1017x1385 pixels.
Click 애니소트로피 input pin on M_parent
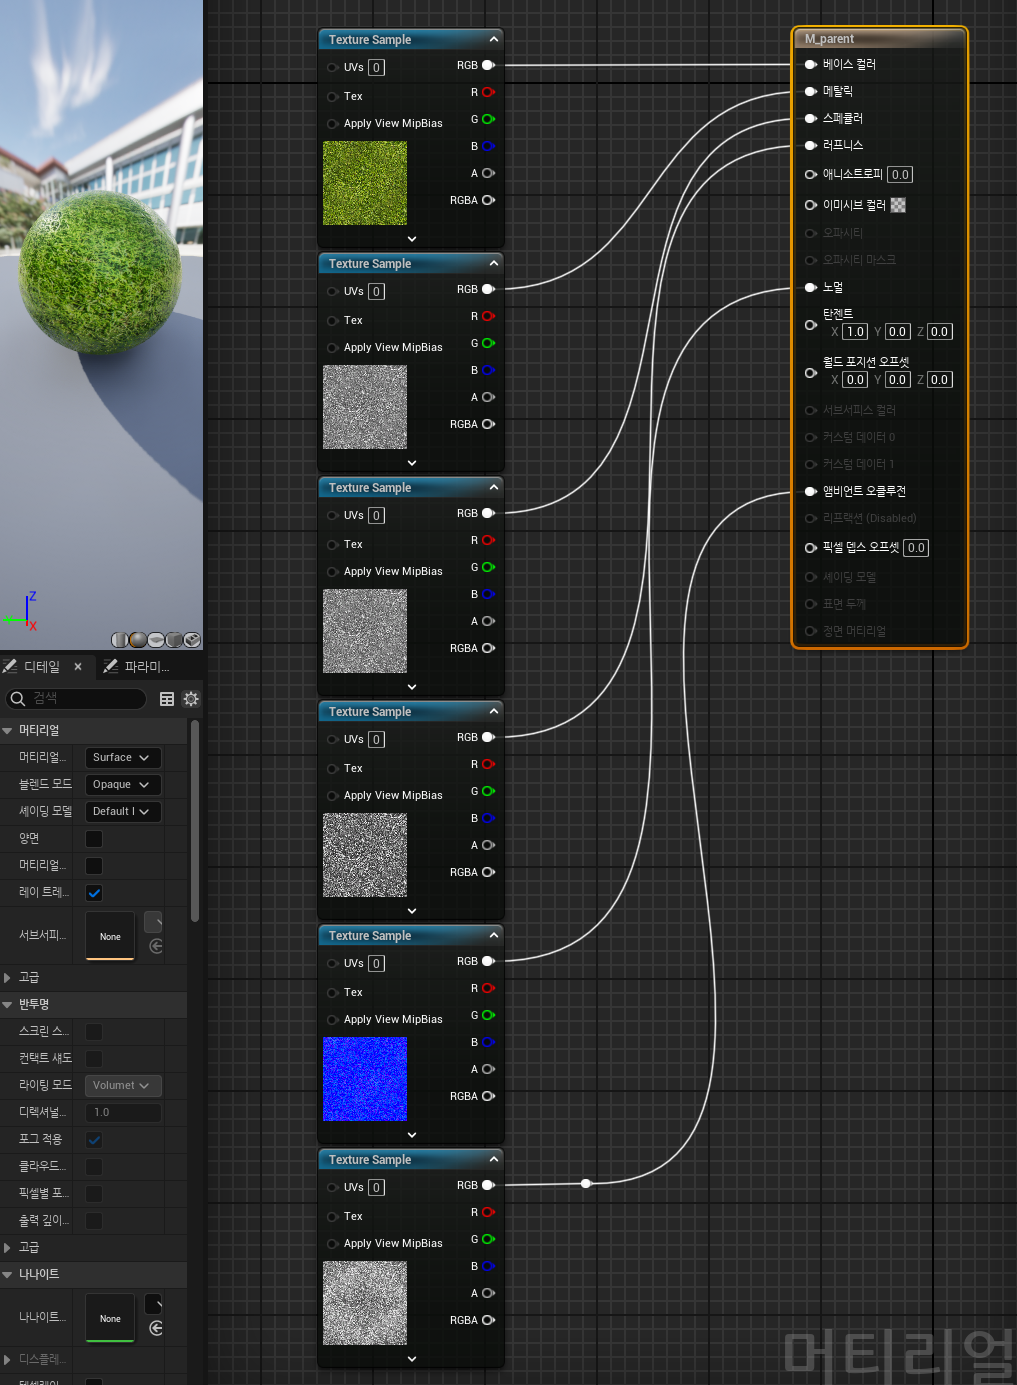click(811, 174)
